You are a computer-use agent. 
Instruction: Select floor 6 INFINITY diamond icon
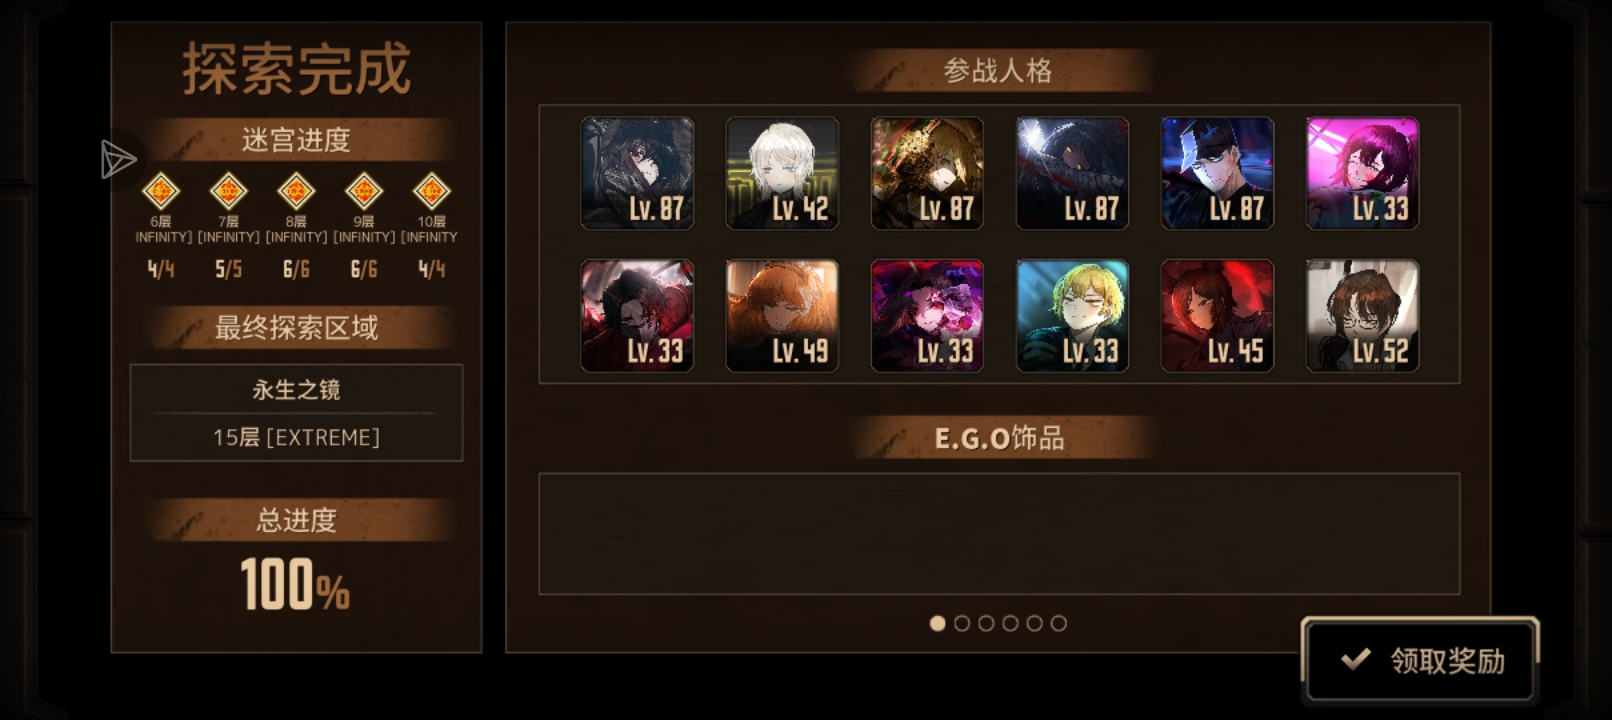coord(161,190)
